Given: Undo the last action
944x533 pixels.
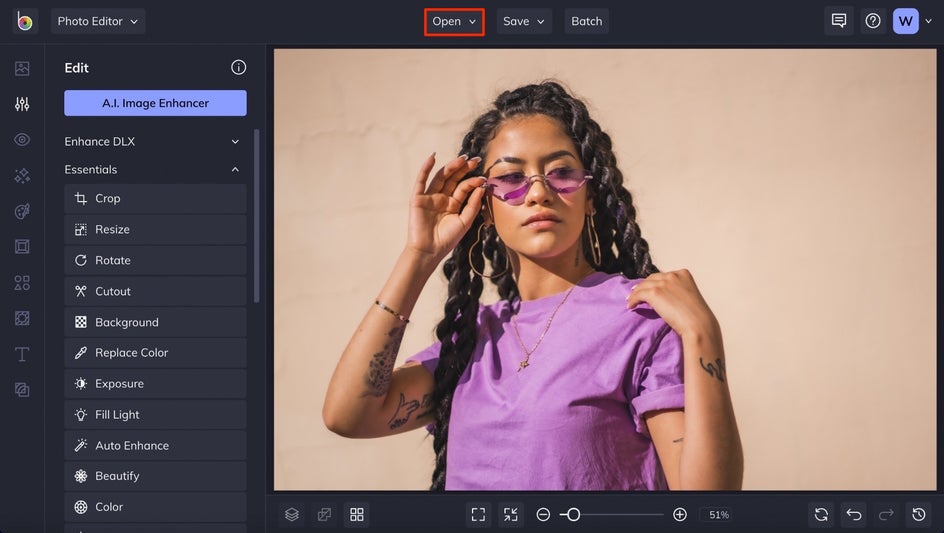Looking at the screenshot, I should (854, 514).
